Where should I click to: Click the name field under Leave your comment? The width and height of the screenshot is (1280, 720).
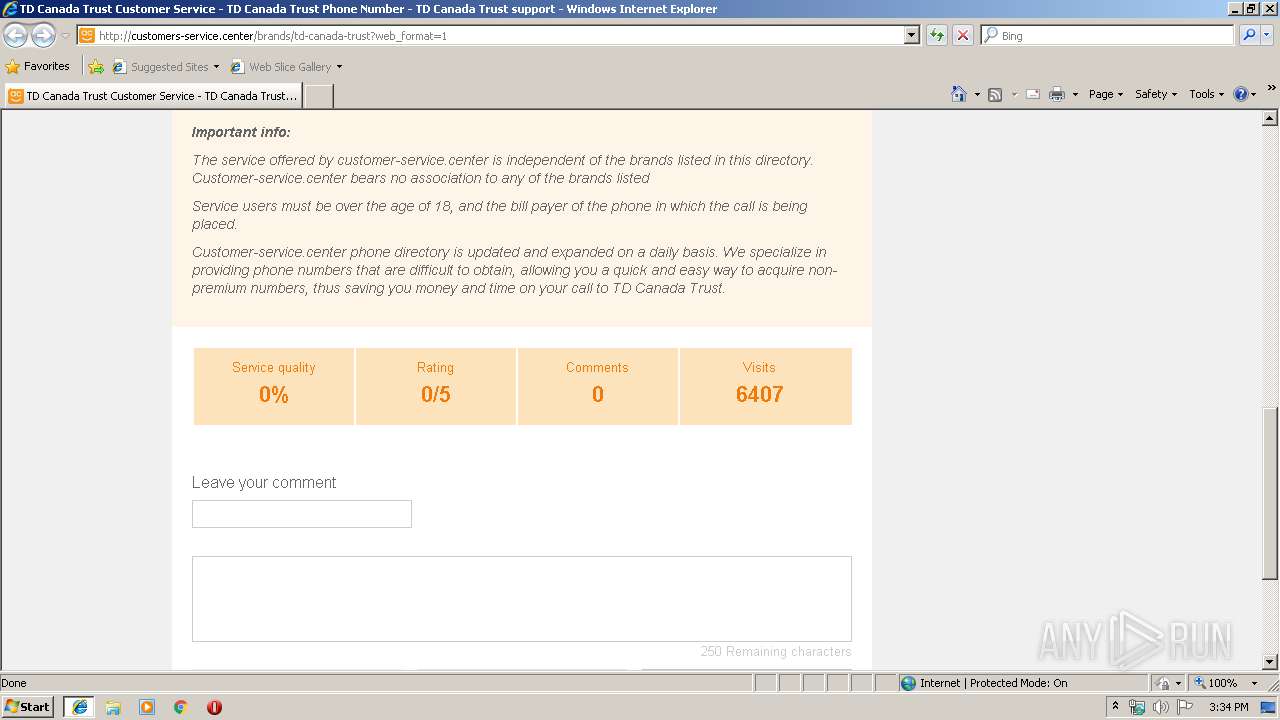point(302,514)
